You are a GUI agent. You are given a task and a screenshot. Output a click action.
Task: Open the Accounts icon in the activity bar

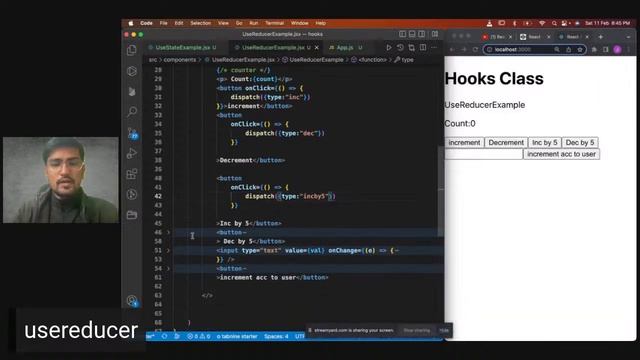click(132, 301)
